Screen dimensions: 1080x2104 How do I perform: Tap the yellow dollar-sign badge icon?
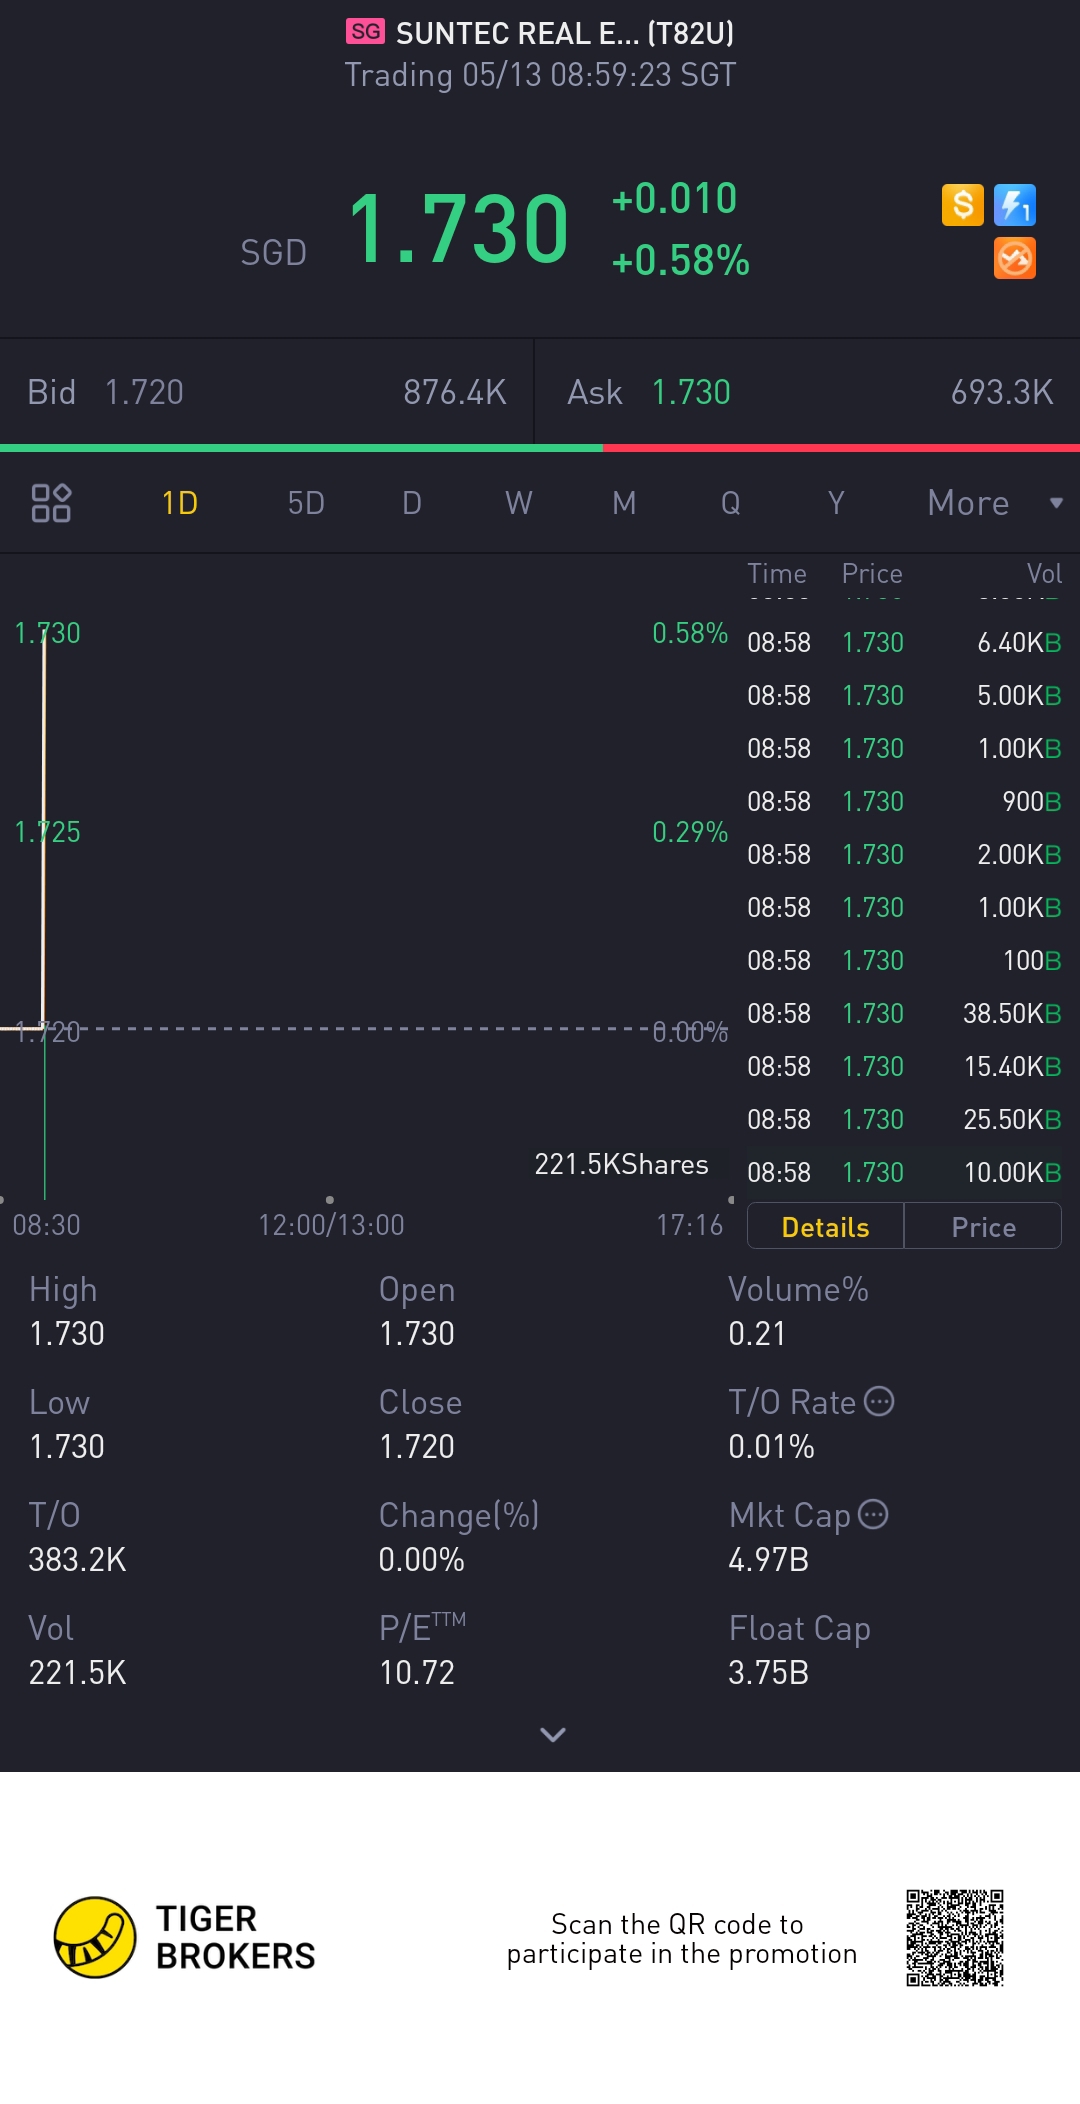click(x=962, y=205)
